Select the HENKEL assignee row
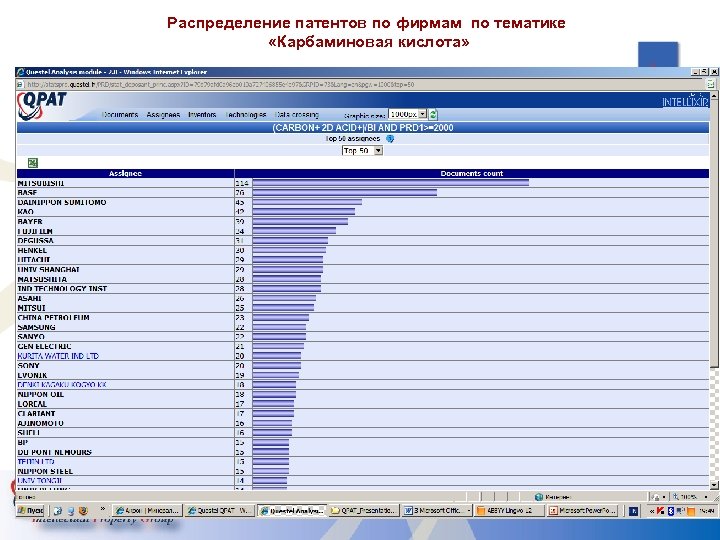 [x=363, y=250]
